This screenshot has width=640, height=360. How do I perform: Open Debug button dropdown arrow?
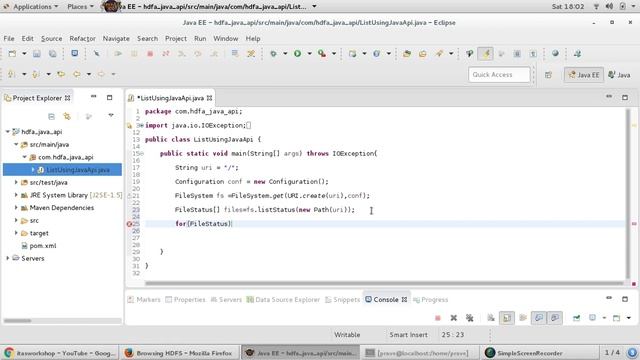[285, 53]
